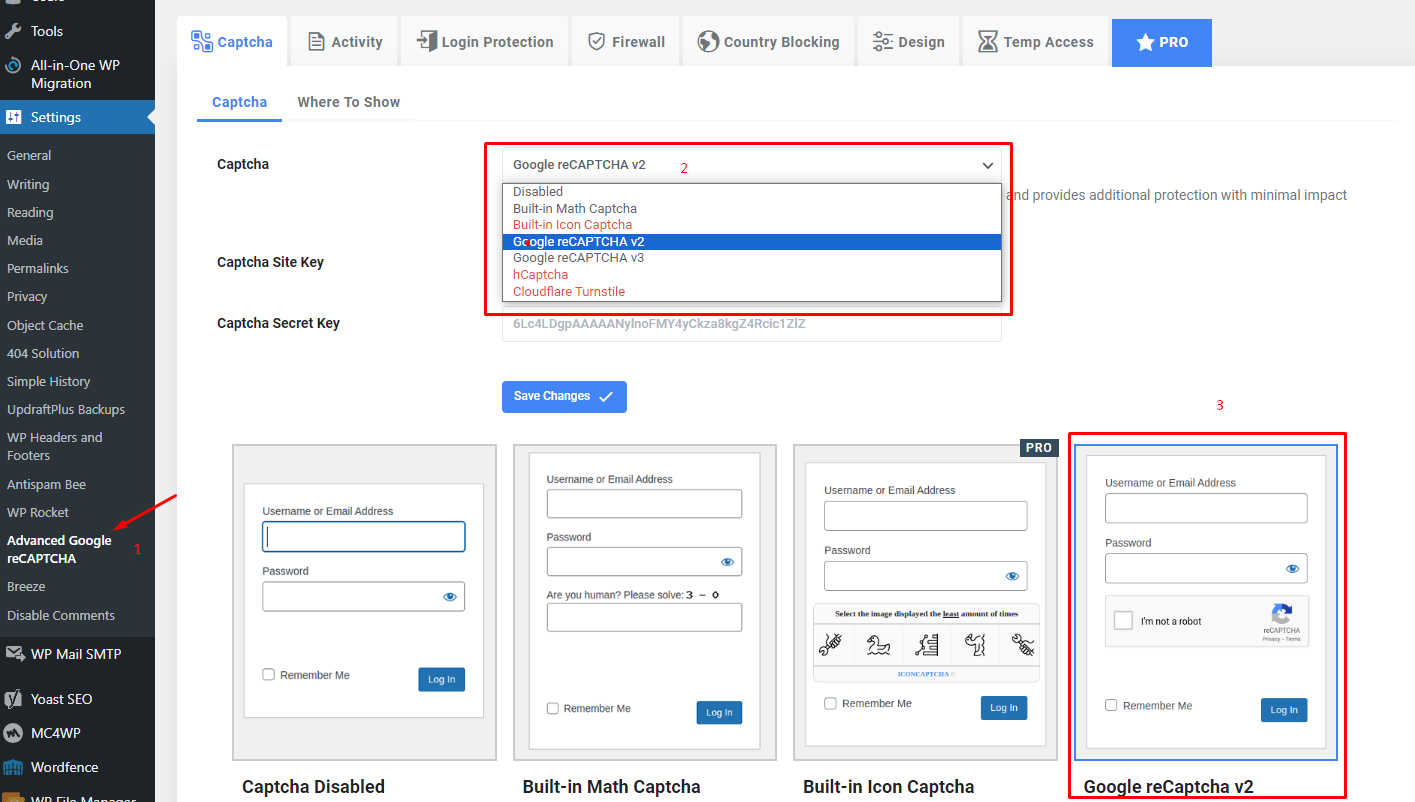This screenshot has height=802, width=1415.
Task: Click the Firewall shield icon
Action: [596, 42]
